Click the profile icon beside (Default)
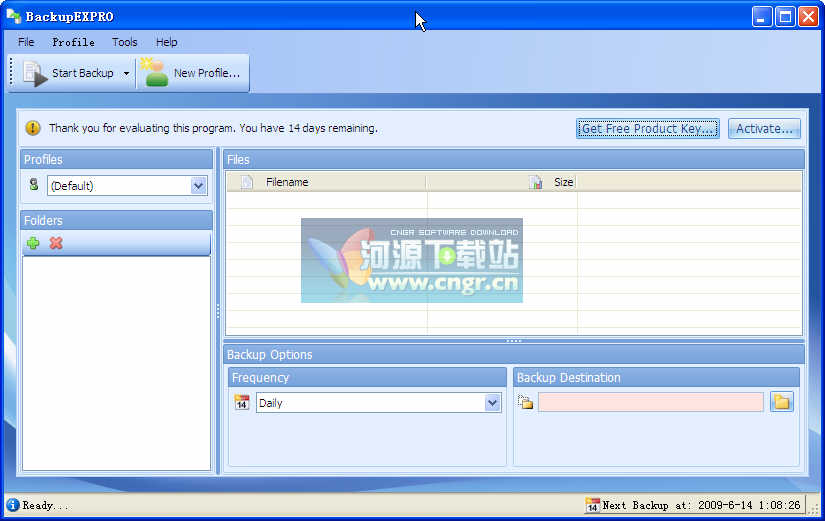825x521 pixels. point(34,185)
